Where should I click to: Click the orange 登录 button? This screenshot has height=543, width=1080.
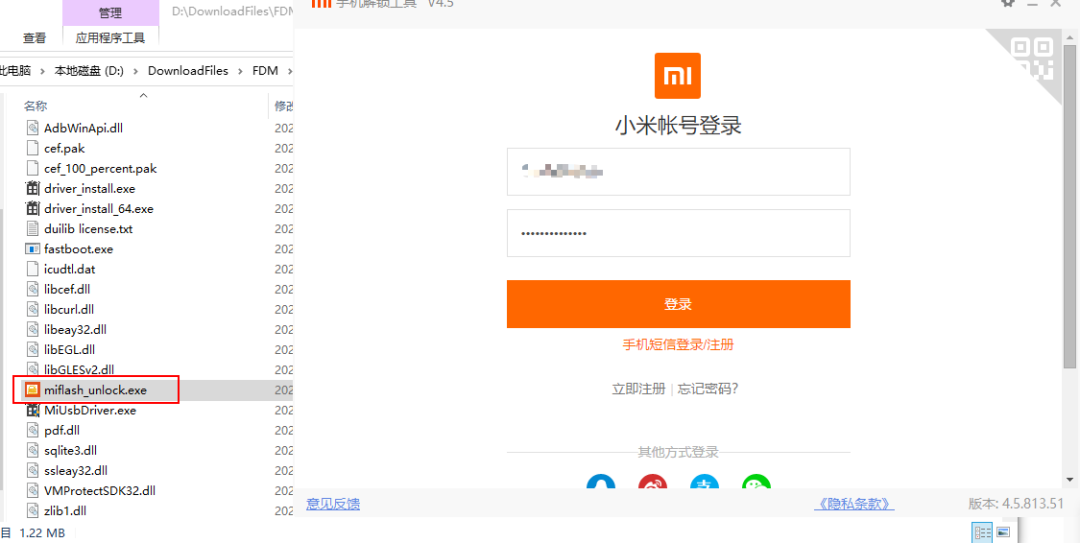pyautogui.click(x=678, y=304)
